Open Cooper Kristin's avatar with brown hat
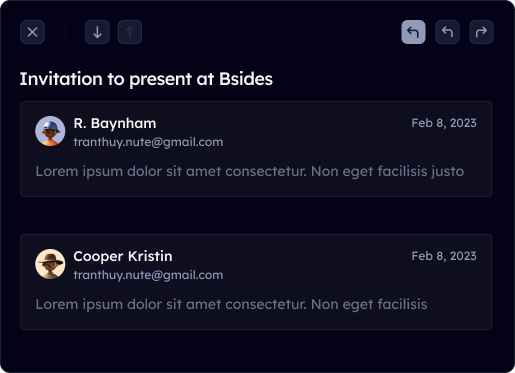 (x=50, y=264)
